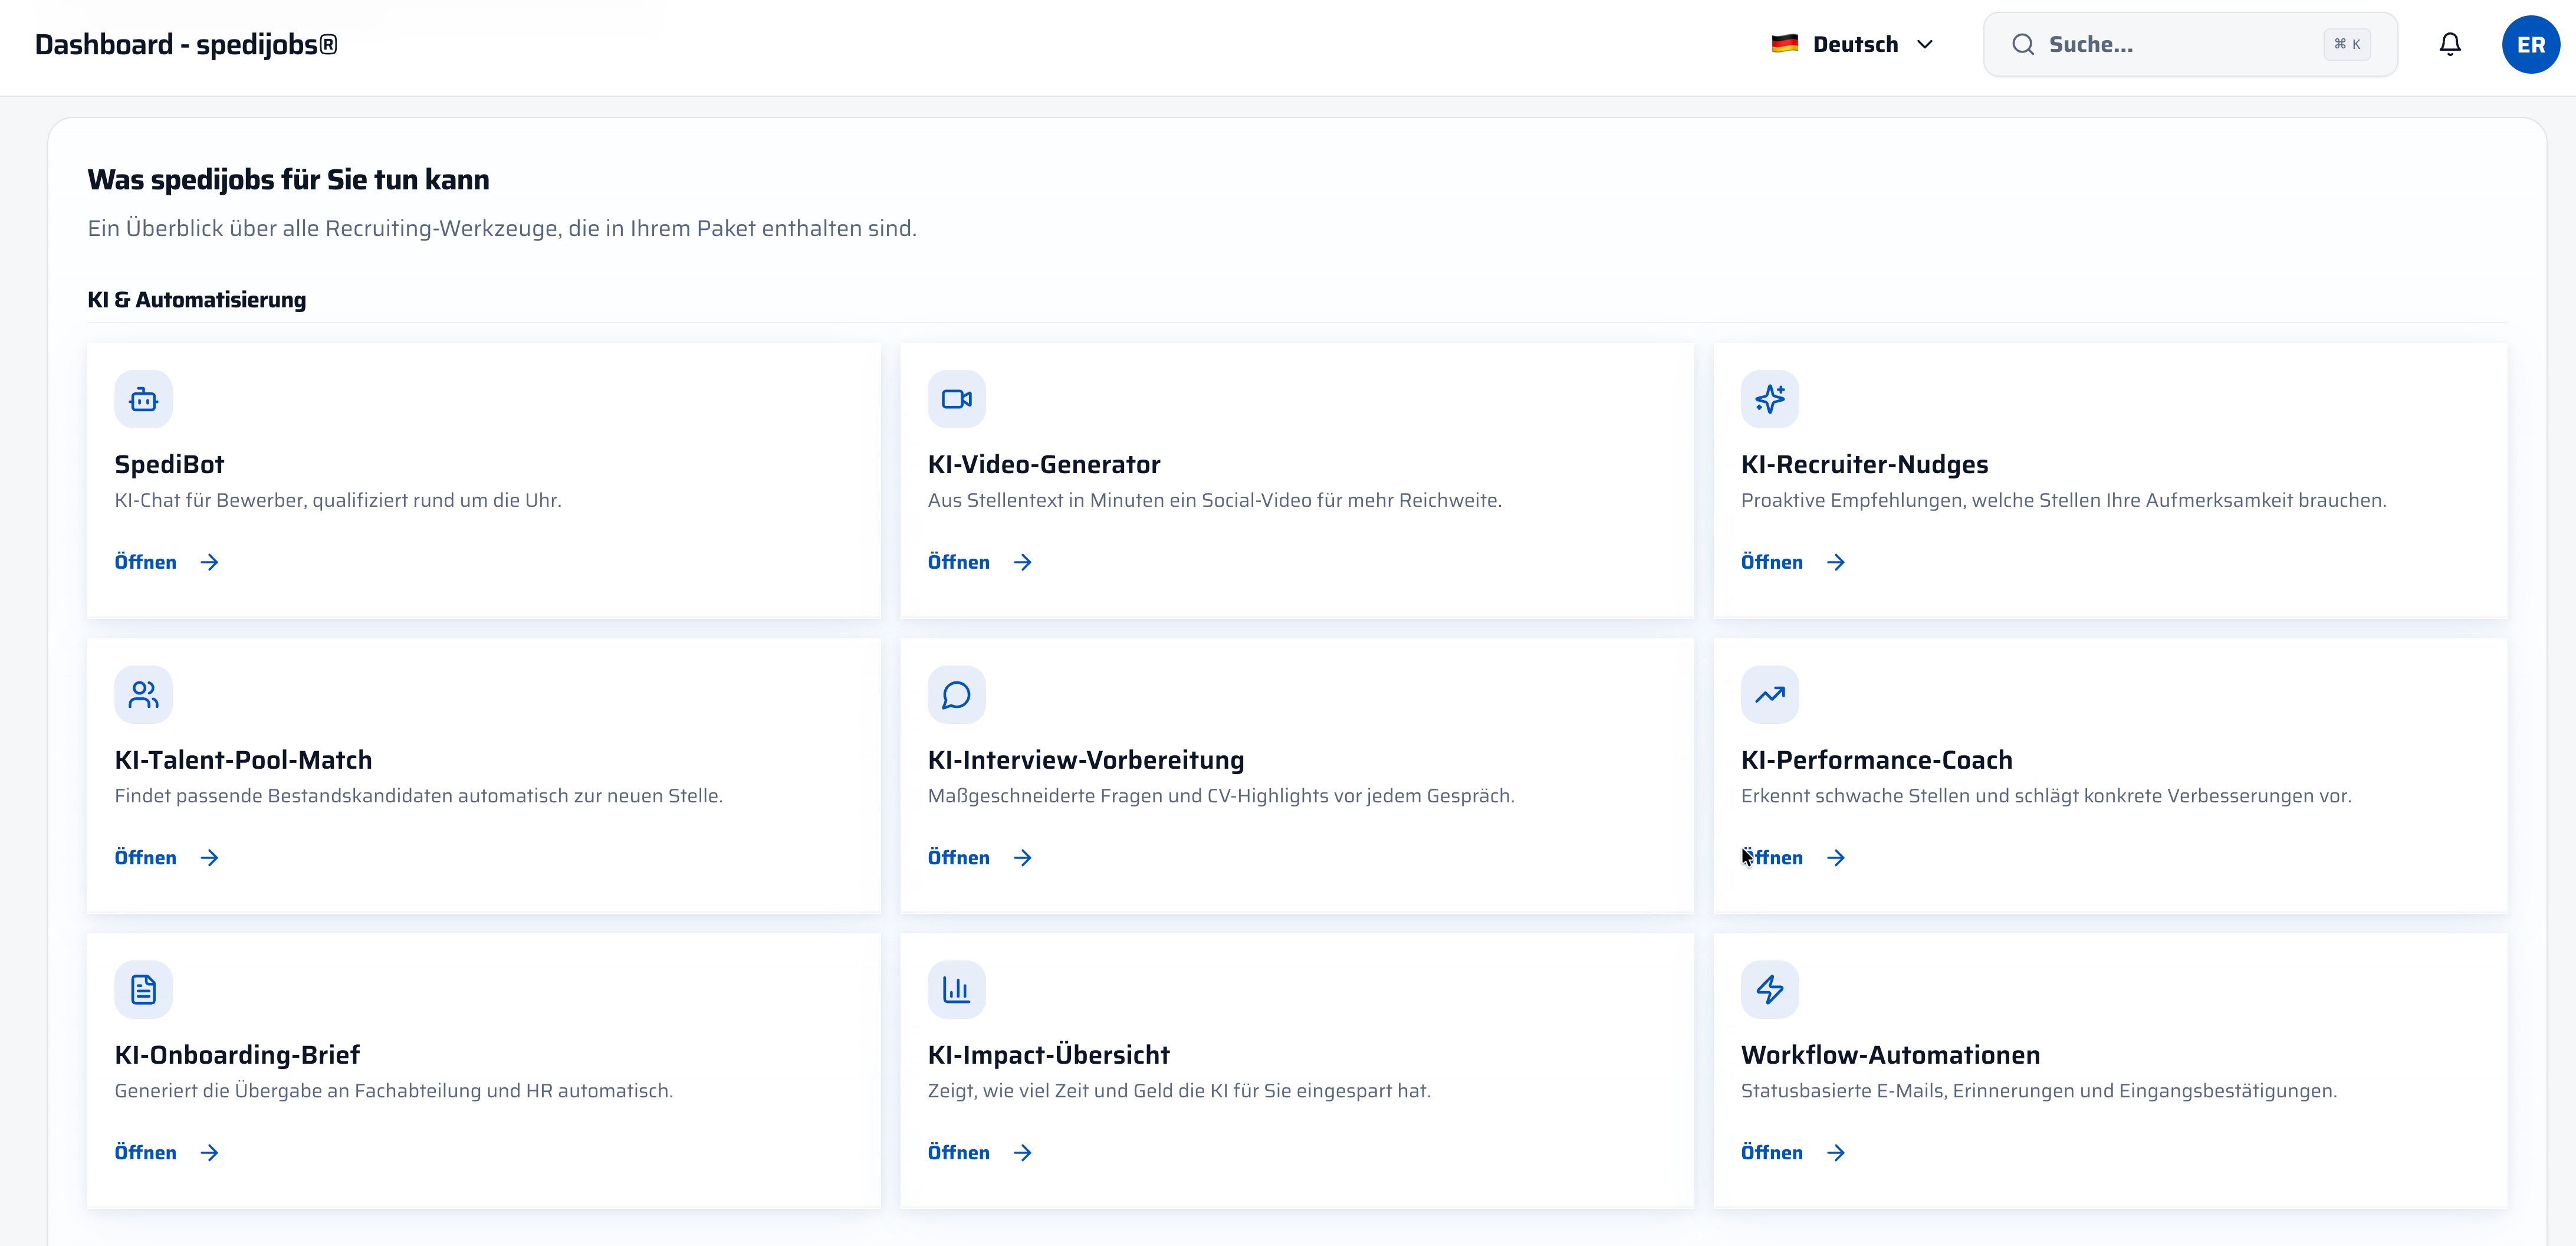Open the ER user avatar menu
Image resolution: width=2576 pixels, height=1246 pixels.
tap(2530, 44)
